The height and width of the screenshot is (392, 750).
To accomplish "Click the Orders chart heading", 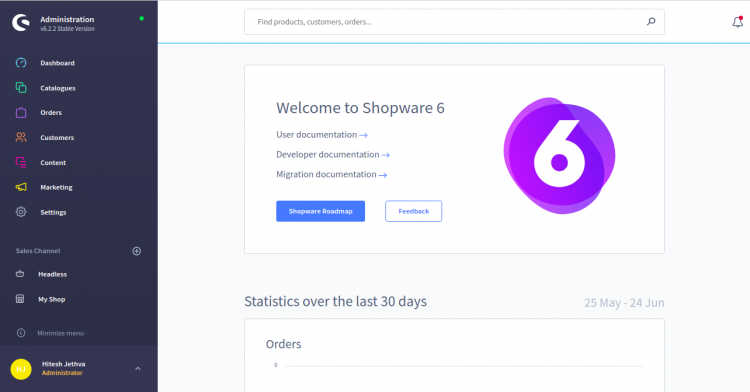I will (284, 344).
